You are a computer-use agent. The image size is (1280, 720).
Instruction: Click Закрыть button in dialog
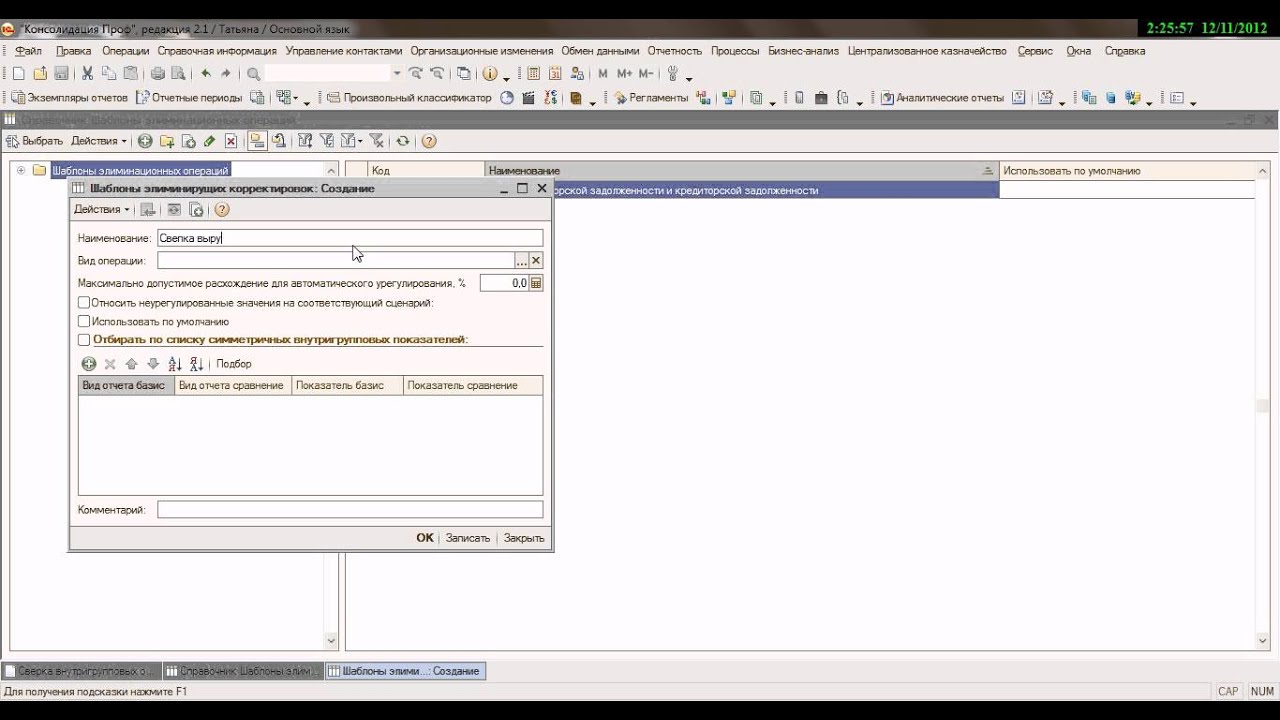[524, 538]
